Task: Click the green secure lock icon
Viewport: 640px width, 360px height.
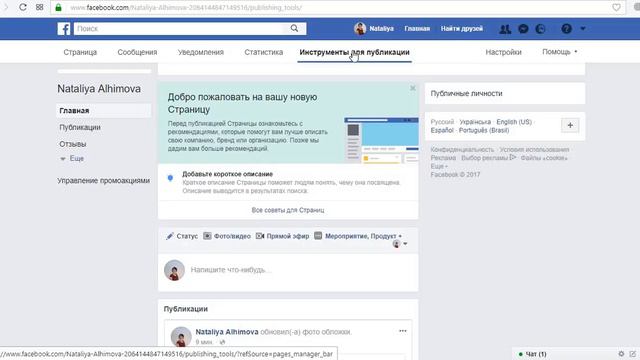Action: pos(58,7)
